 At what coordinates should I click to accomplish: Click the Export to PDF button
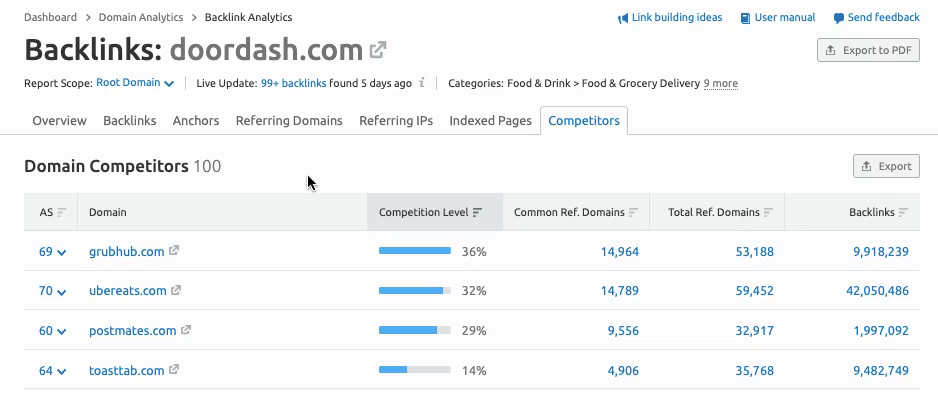pyautogui.click(x=868, y=50)
